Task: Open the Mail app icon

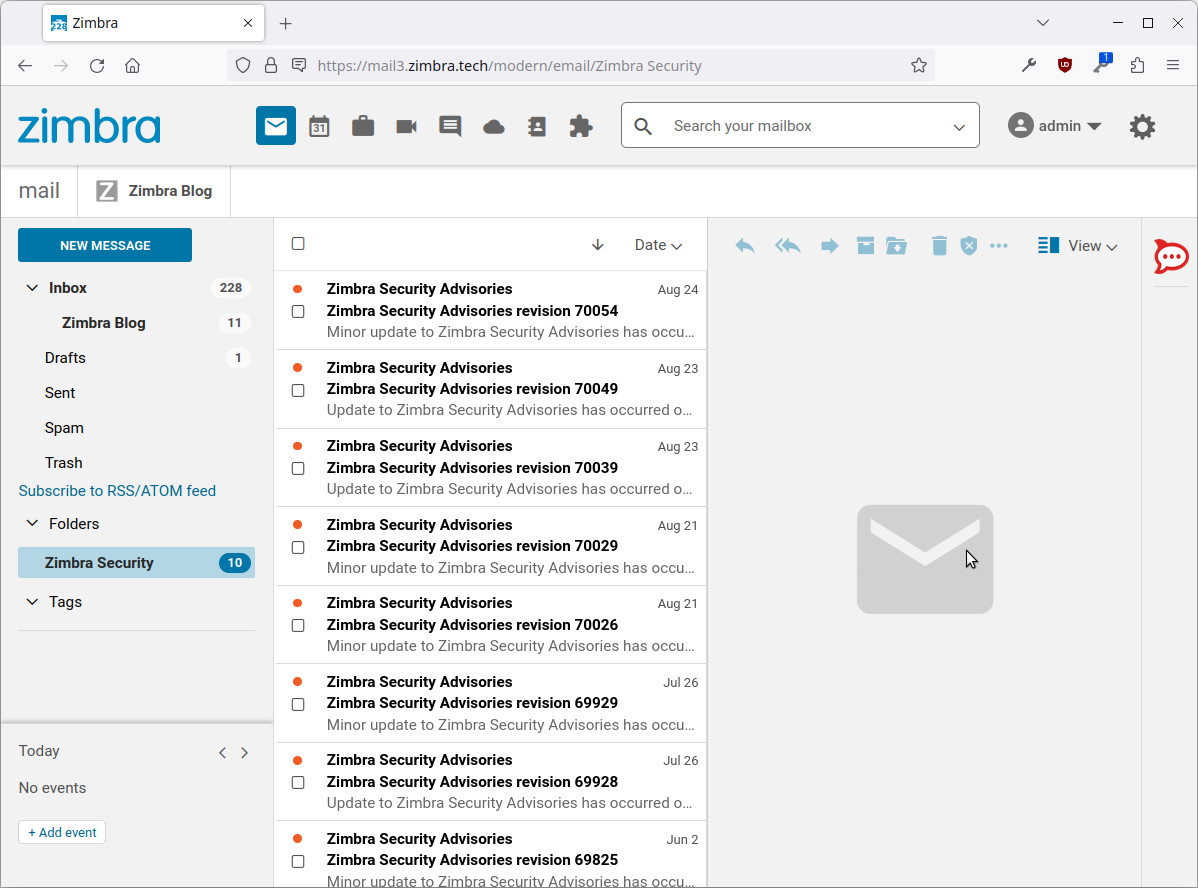Action: 276,126
